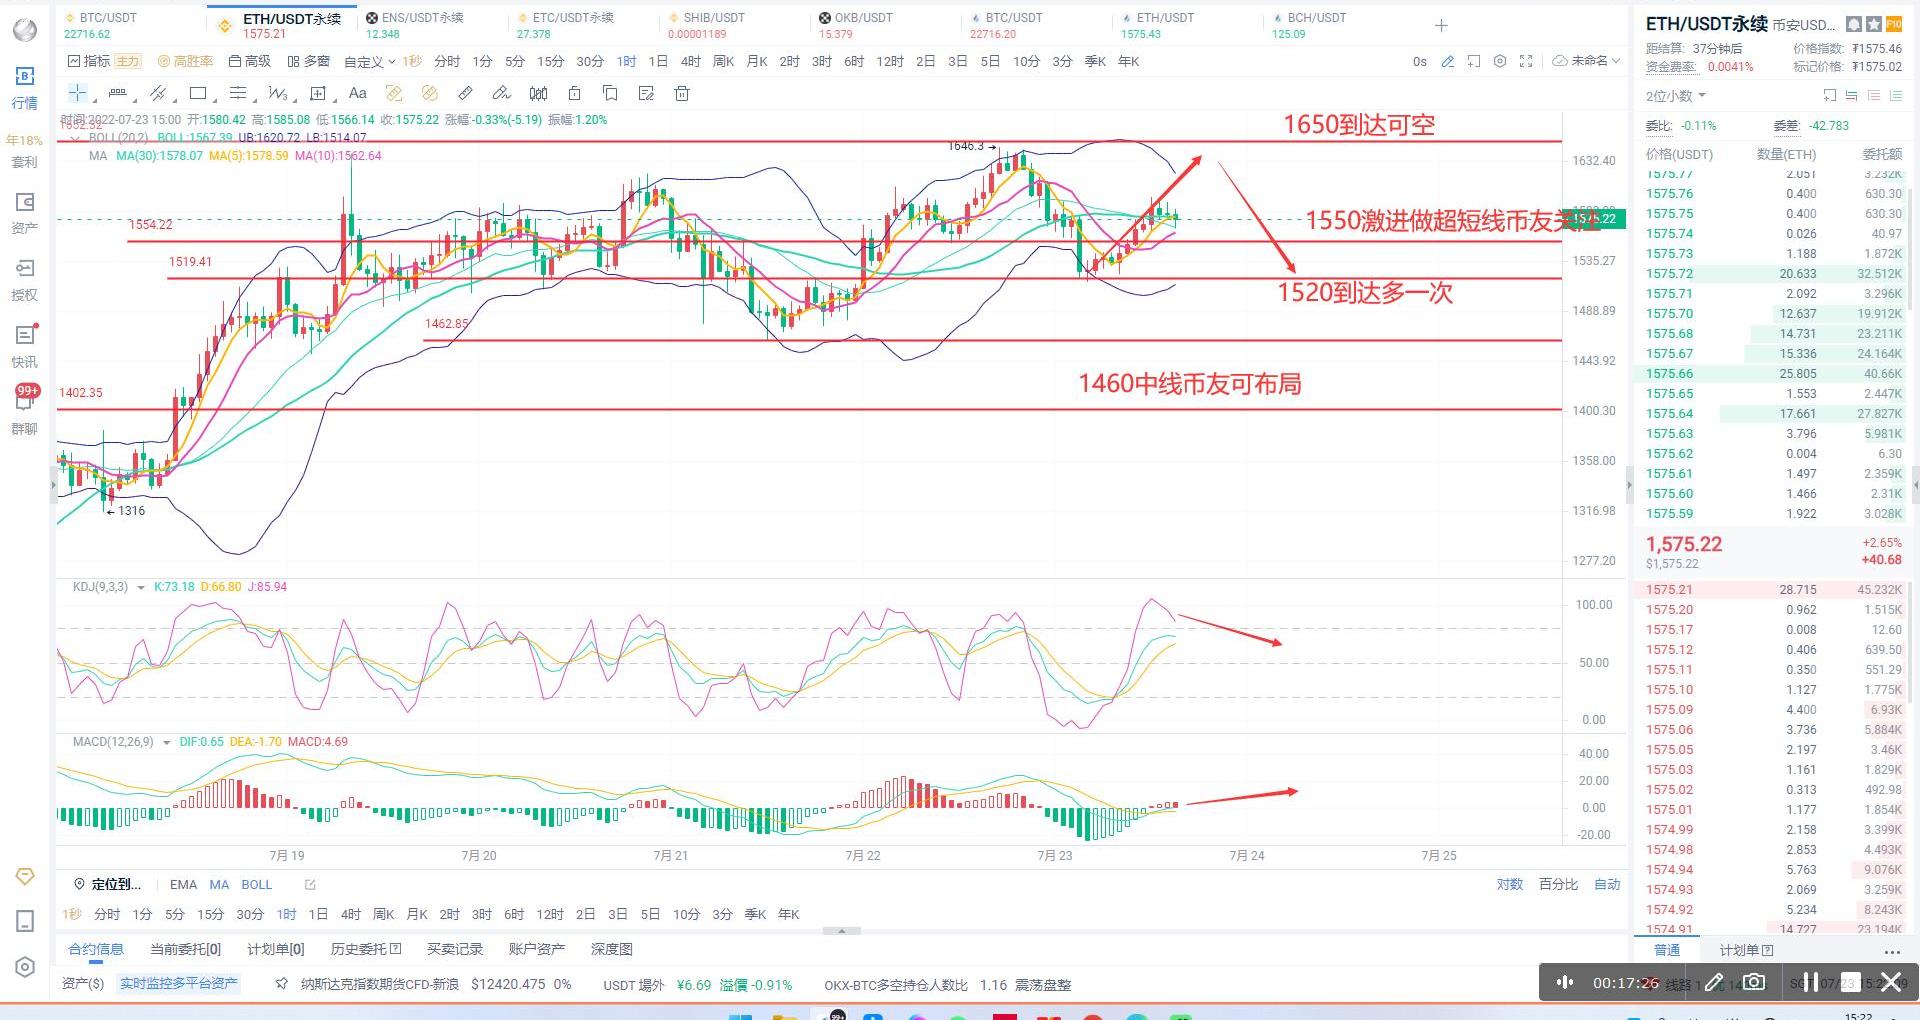1920x1020 pixels.
Task: Open the KDJ indicator dropdown arrow
Action: point(141,587)
